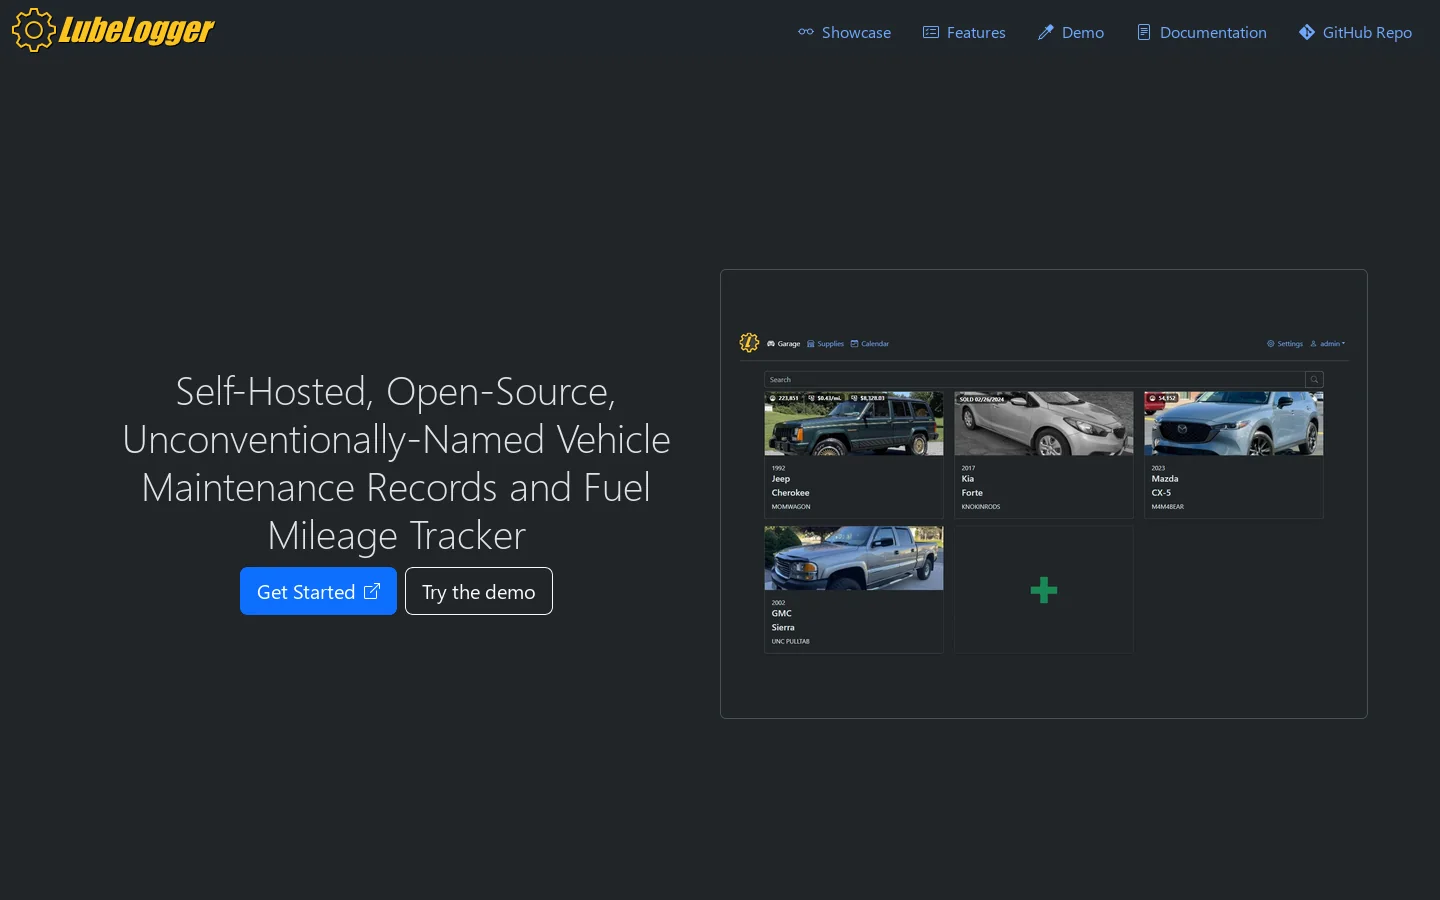Select the Calendar tab in the preview

(870, 344)
